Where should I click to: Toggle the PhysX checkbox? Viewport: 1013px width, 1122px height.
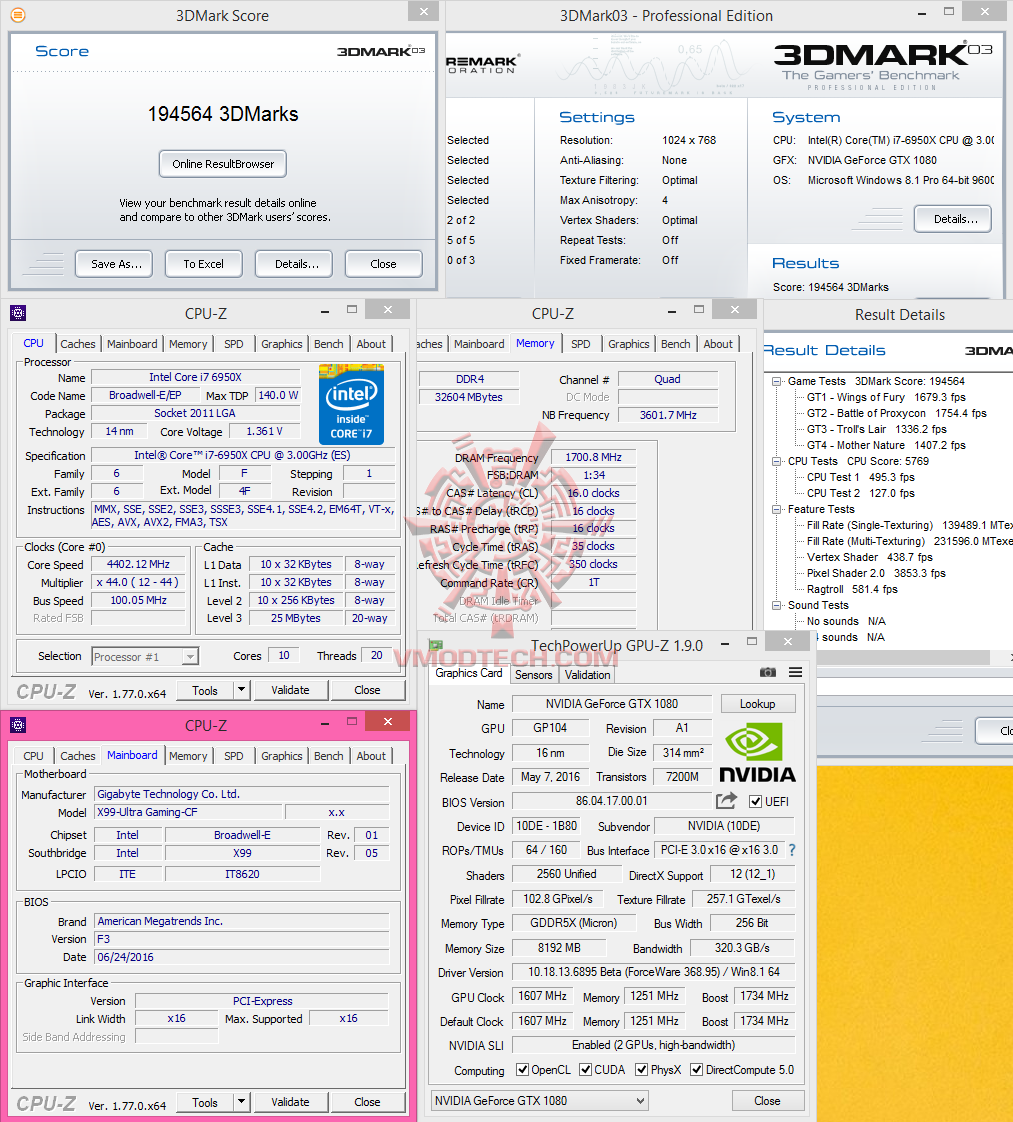coord(642,1070)
